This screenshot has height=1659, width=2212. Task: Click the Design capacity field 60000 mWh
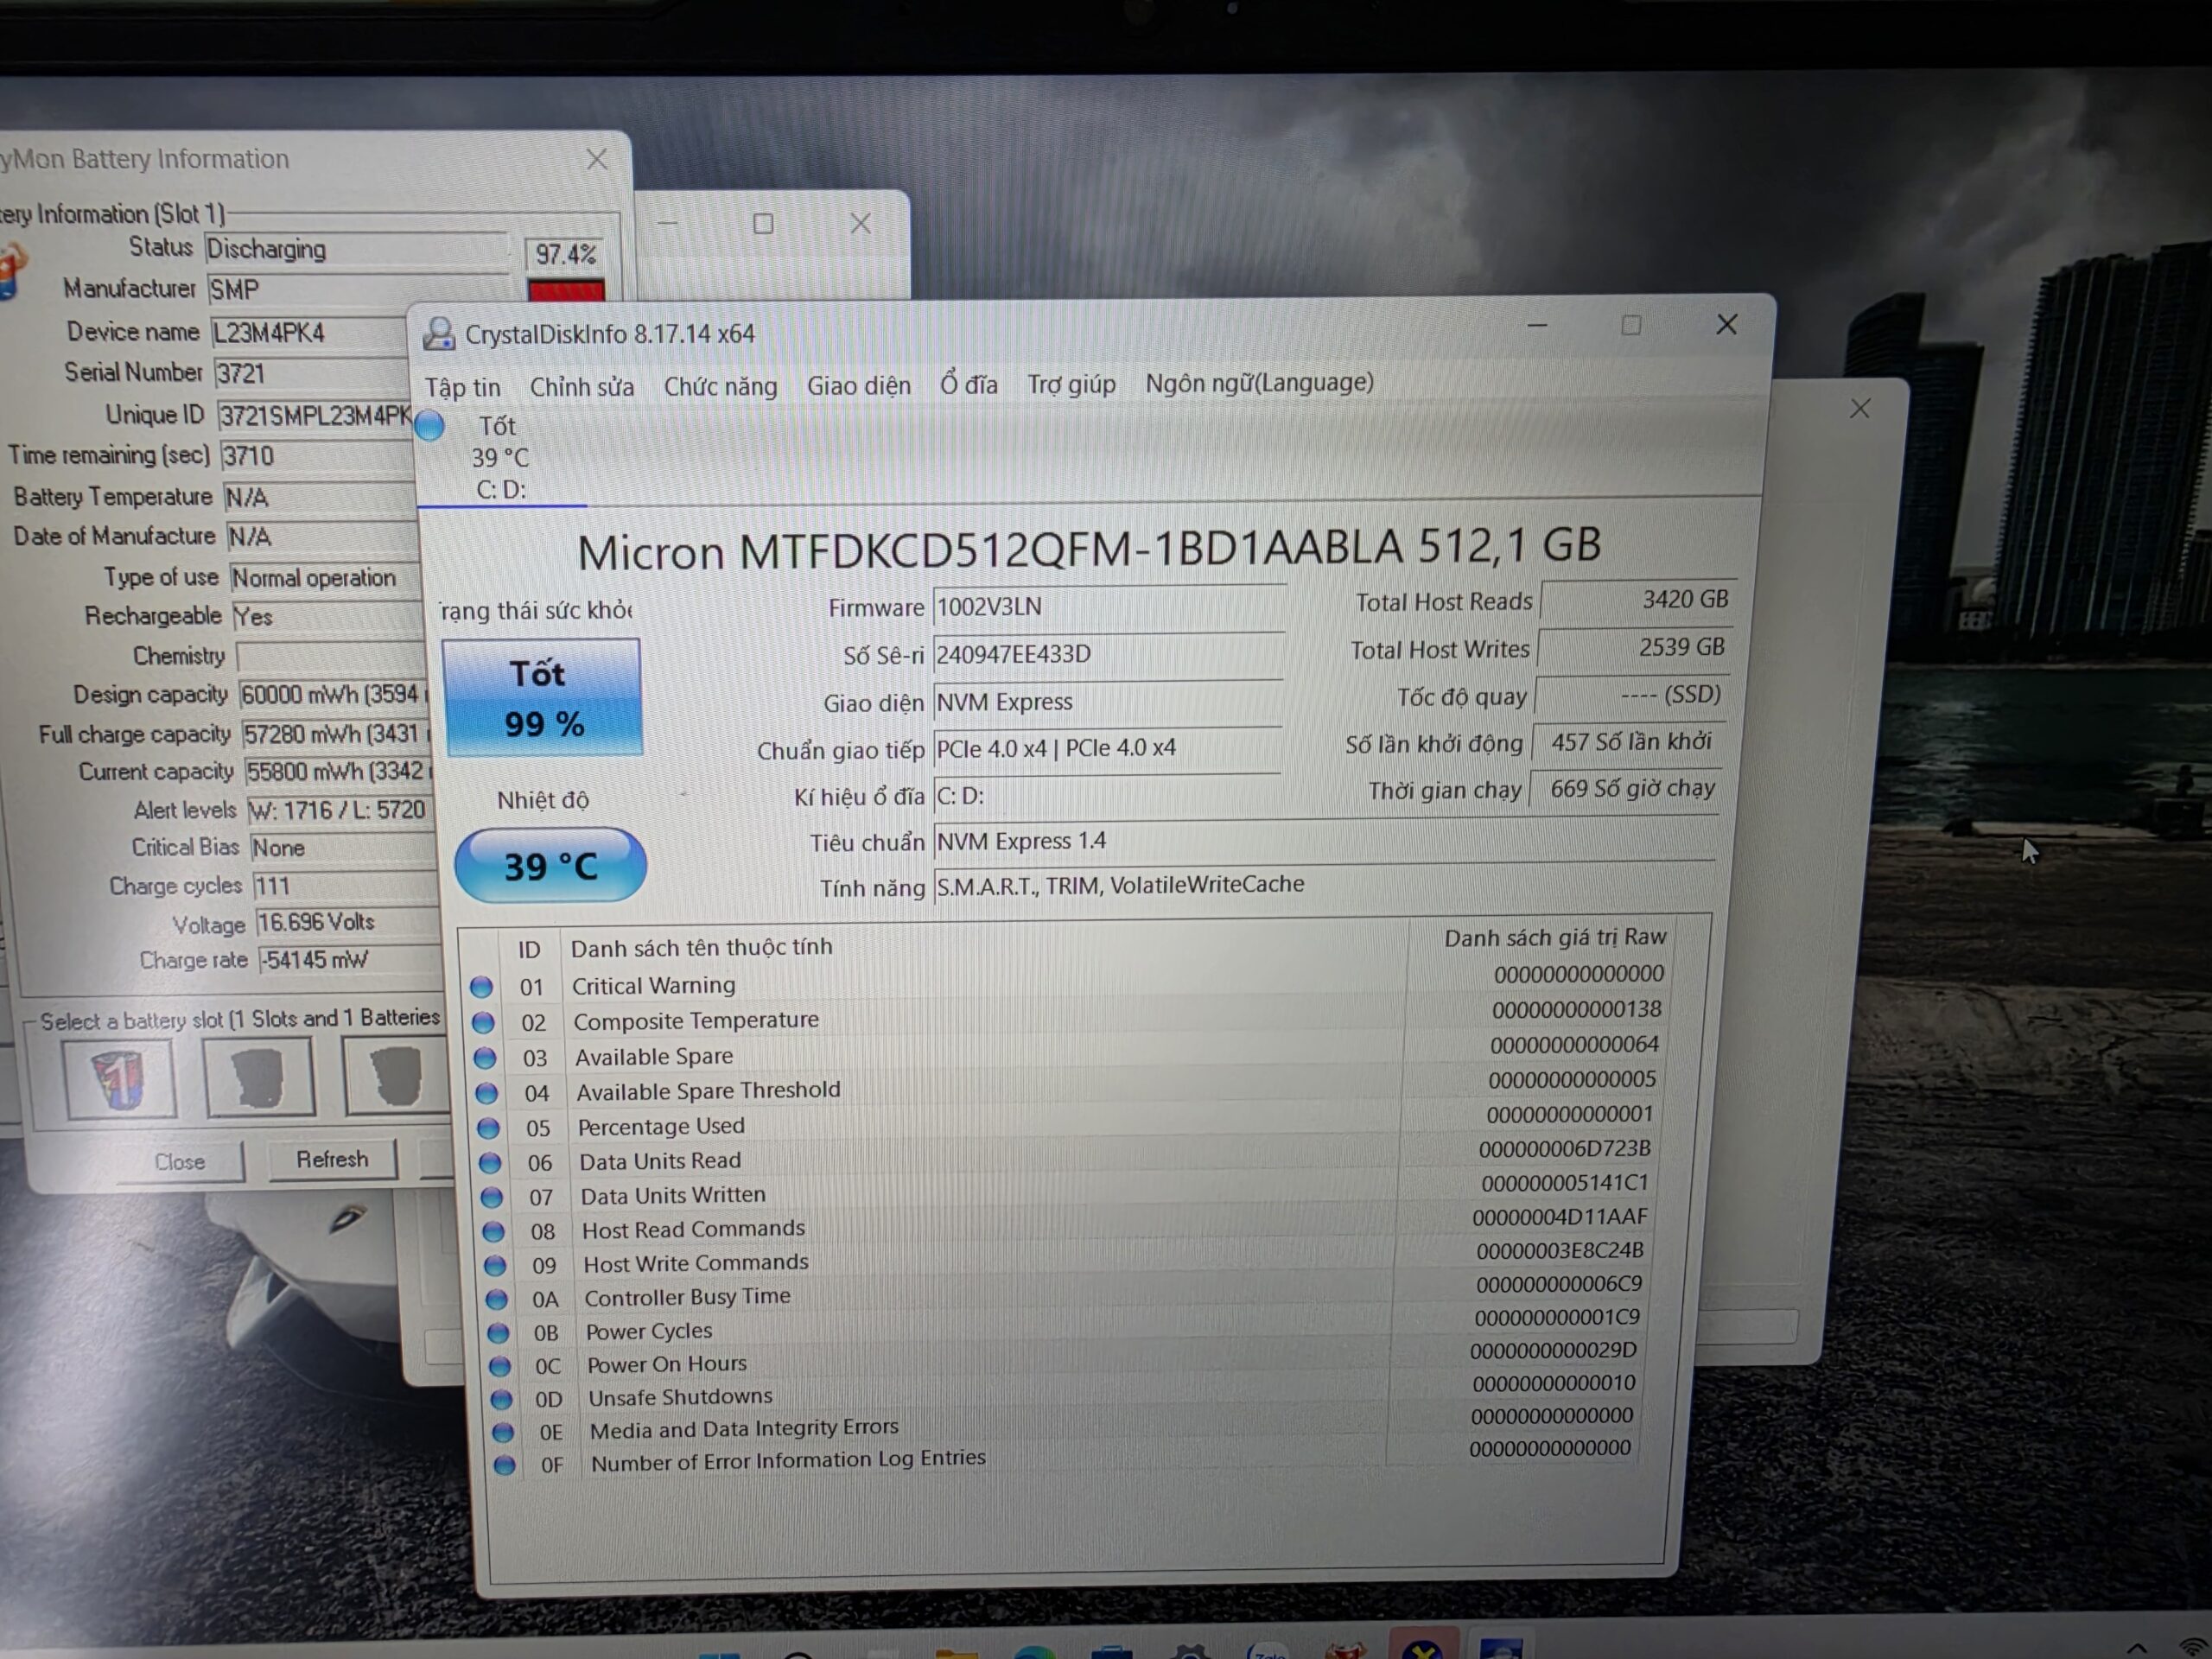click(335, 694)
